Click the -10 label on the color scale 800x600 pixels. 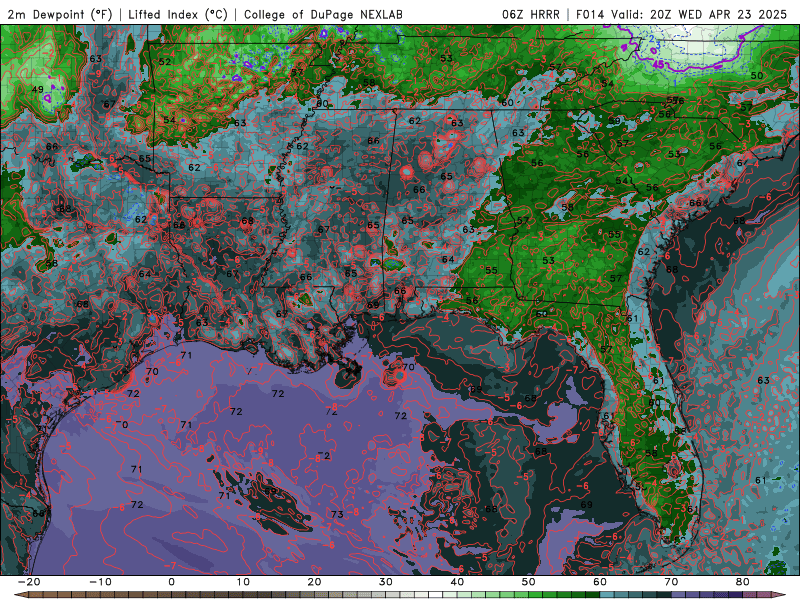coord(100,582)
